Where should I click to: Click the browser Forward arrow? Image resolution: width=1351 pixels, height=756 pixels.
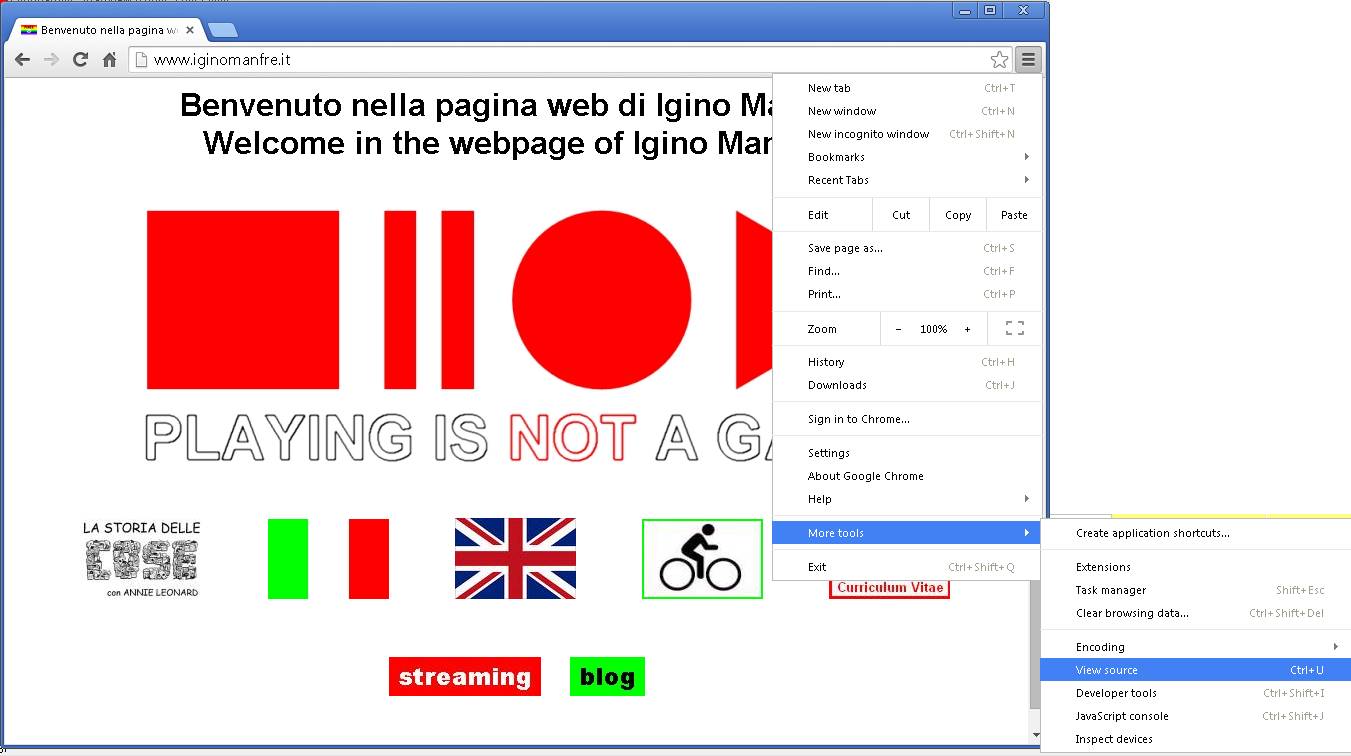[51, 60]
